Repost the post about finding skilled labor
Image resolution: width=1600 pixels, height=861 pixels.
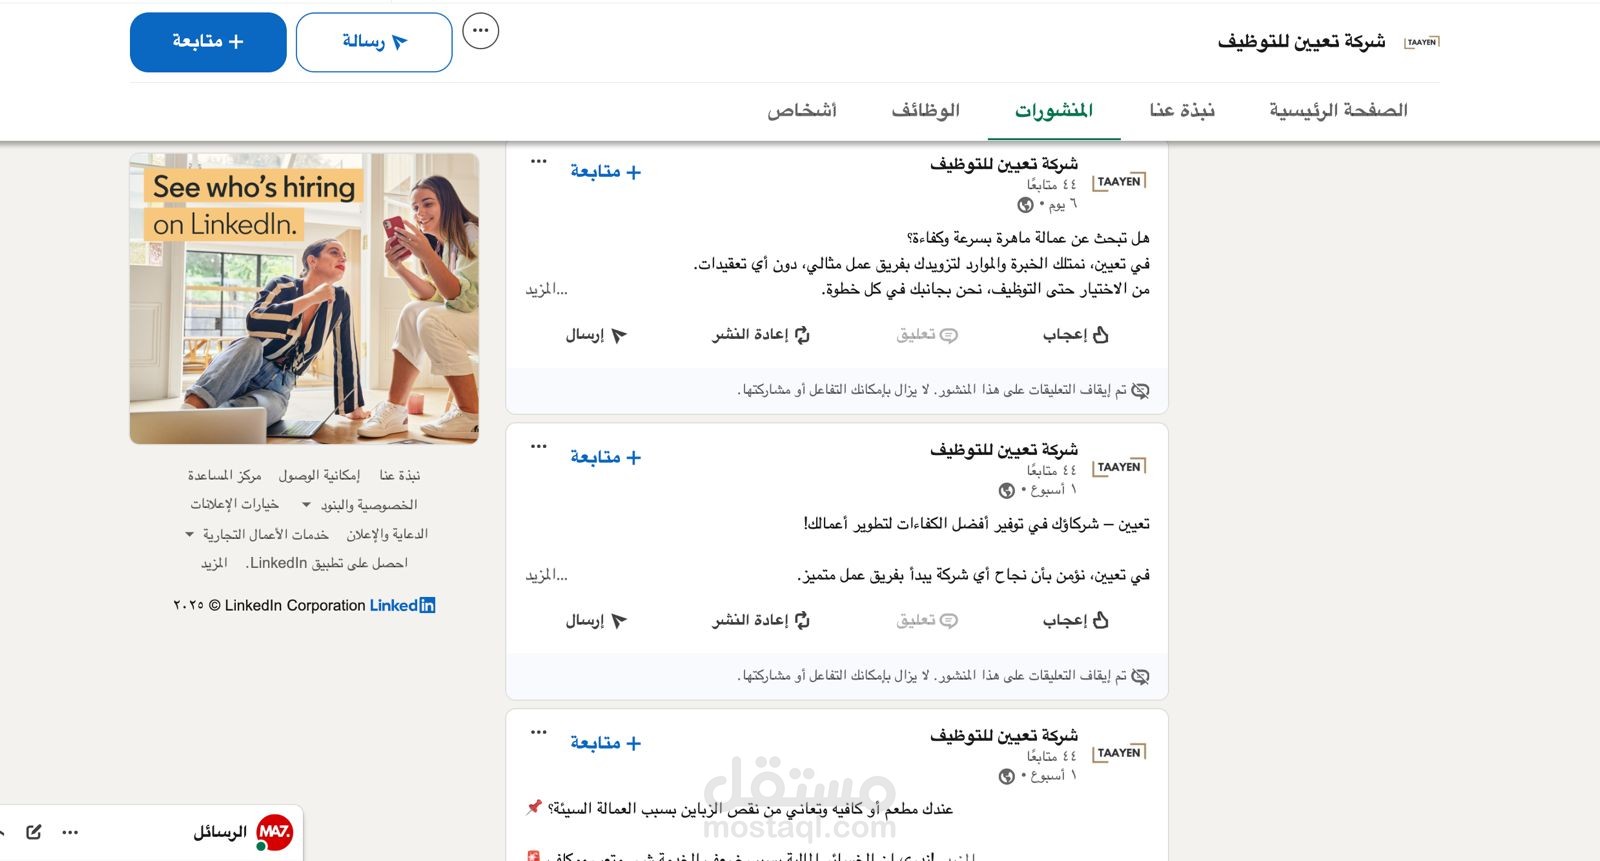pyautogui.click(x=761, y=335)
